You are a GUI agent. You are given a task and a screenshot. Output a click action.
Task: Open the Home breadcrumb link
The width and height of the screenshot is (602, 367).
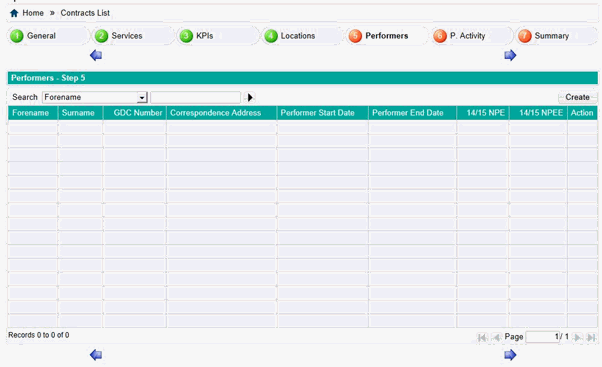click(33, 13)
